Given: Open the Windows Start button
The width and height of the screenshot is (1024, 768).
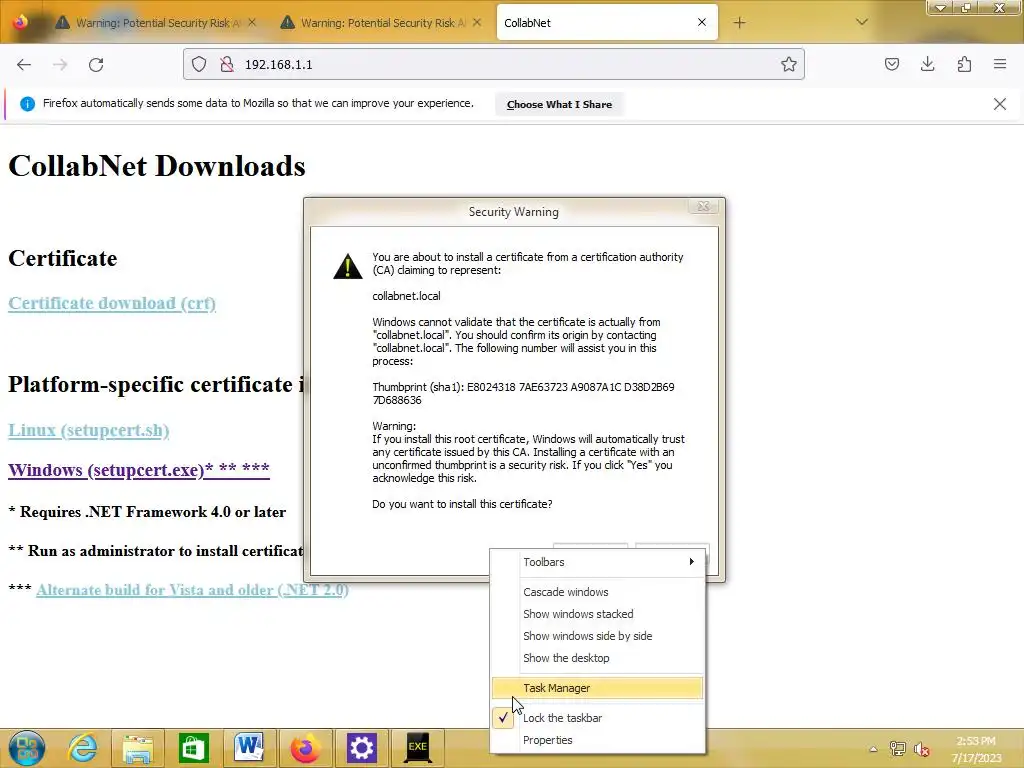Looking at the screenshot, I should coord(27,748).
